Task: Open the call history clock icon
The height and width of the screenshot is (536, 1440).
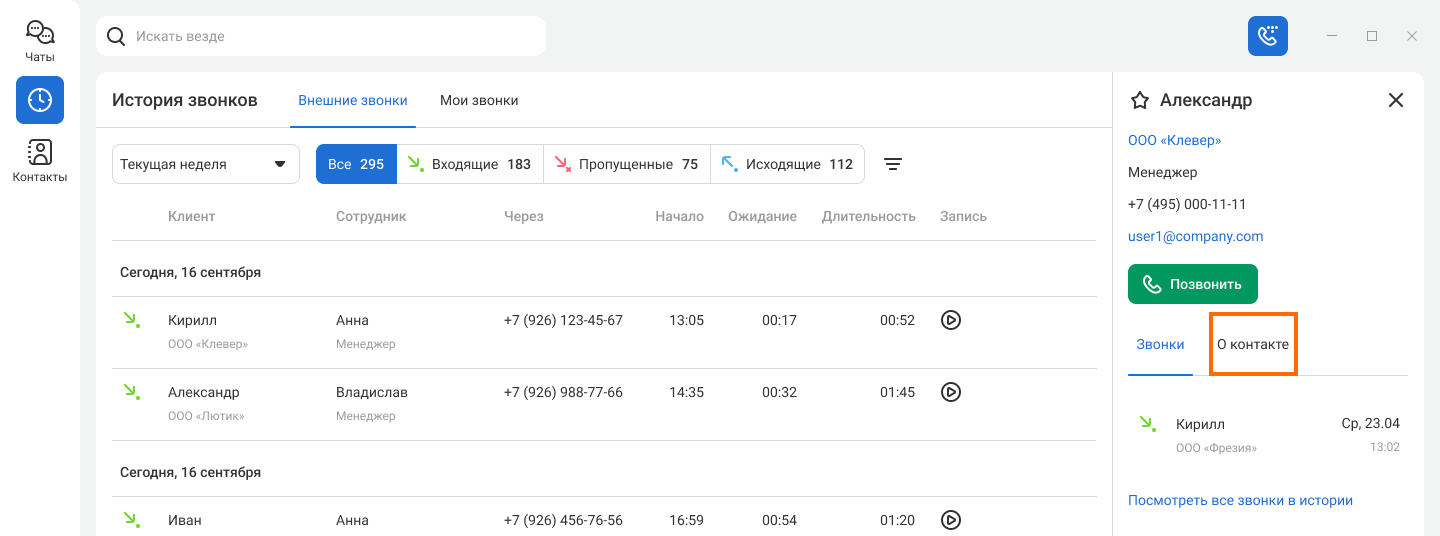Action: [x=40, y=100]
